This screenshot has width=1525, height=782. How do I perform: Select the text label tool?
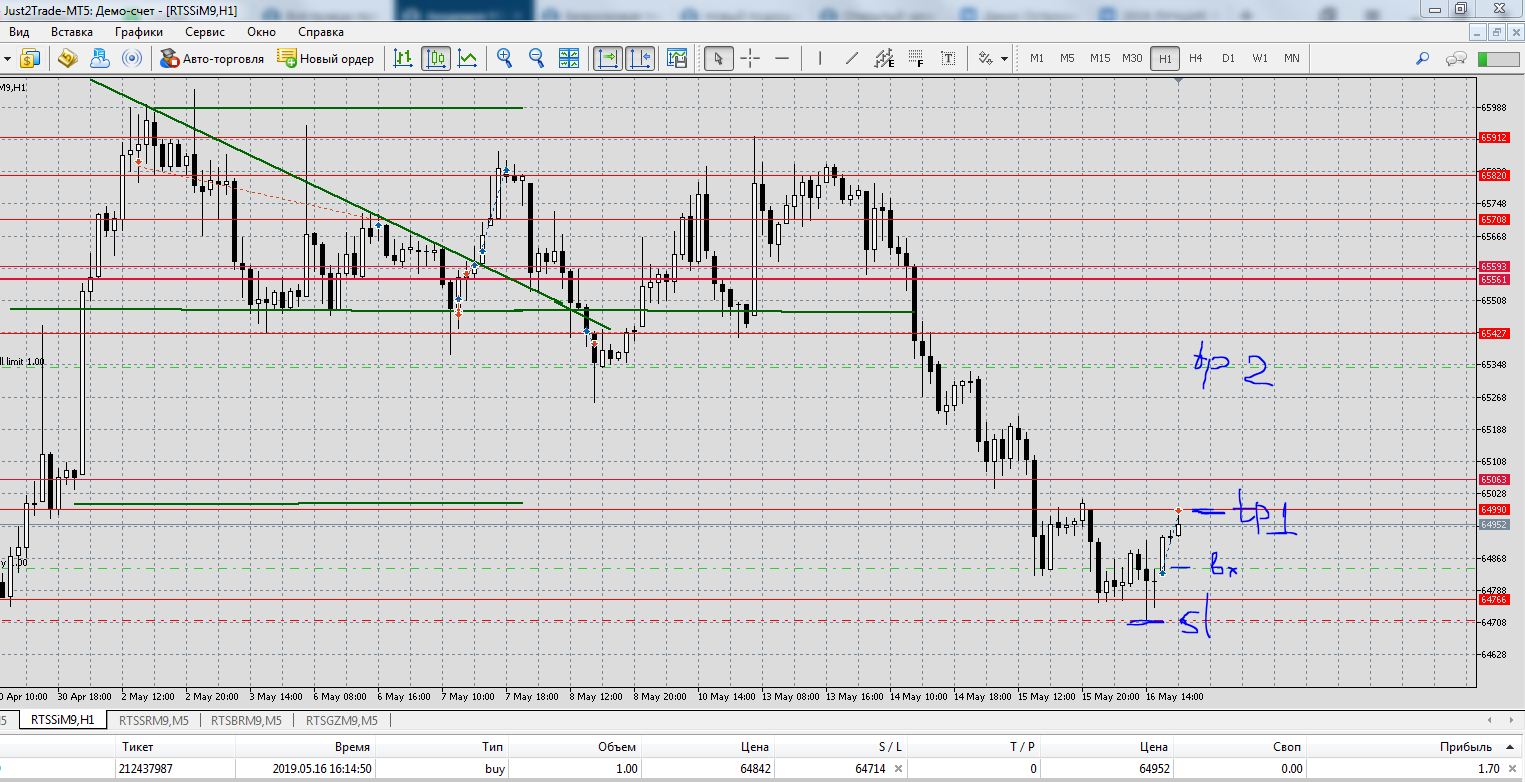[947, 58]
